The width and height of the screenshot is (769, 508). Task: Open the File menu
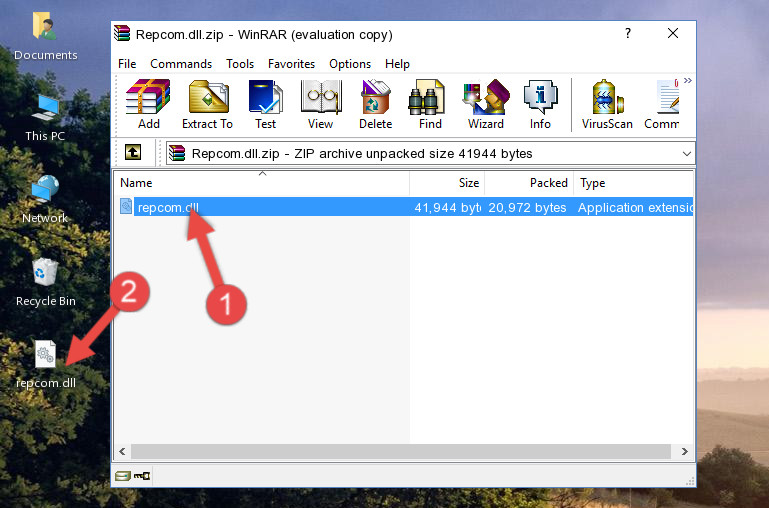pyautogui.click(x=127, y=64)
